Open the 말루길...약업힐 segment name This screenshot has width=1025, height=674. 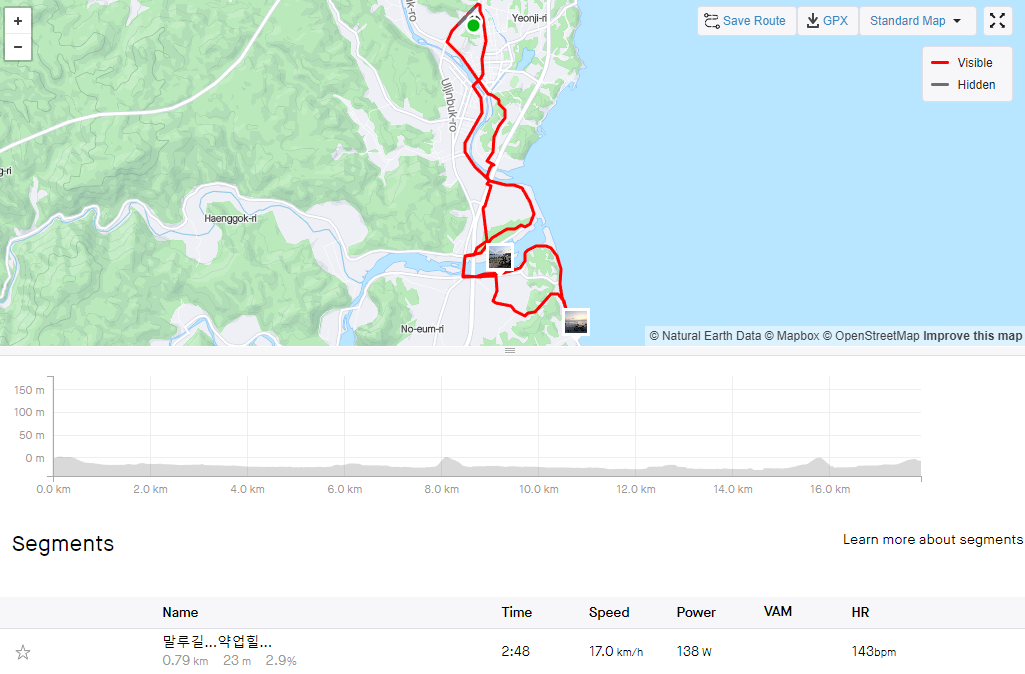[217, 641]
